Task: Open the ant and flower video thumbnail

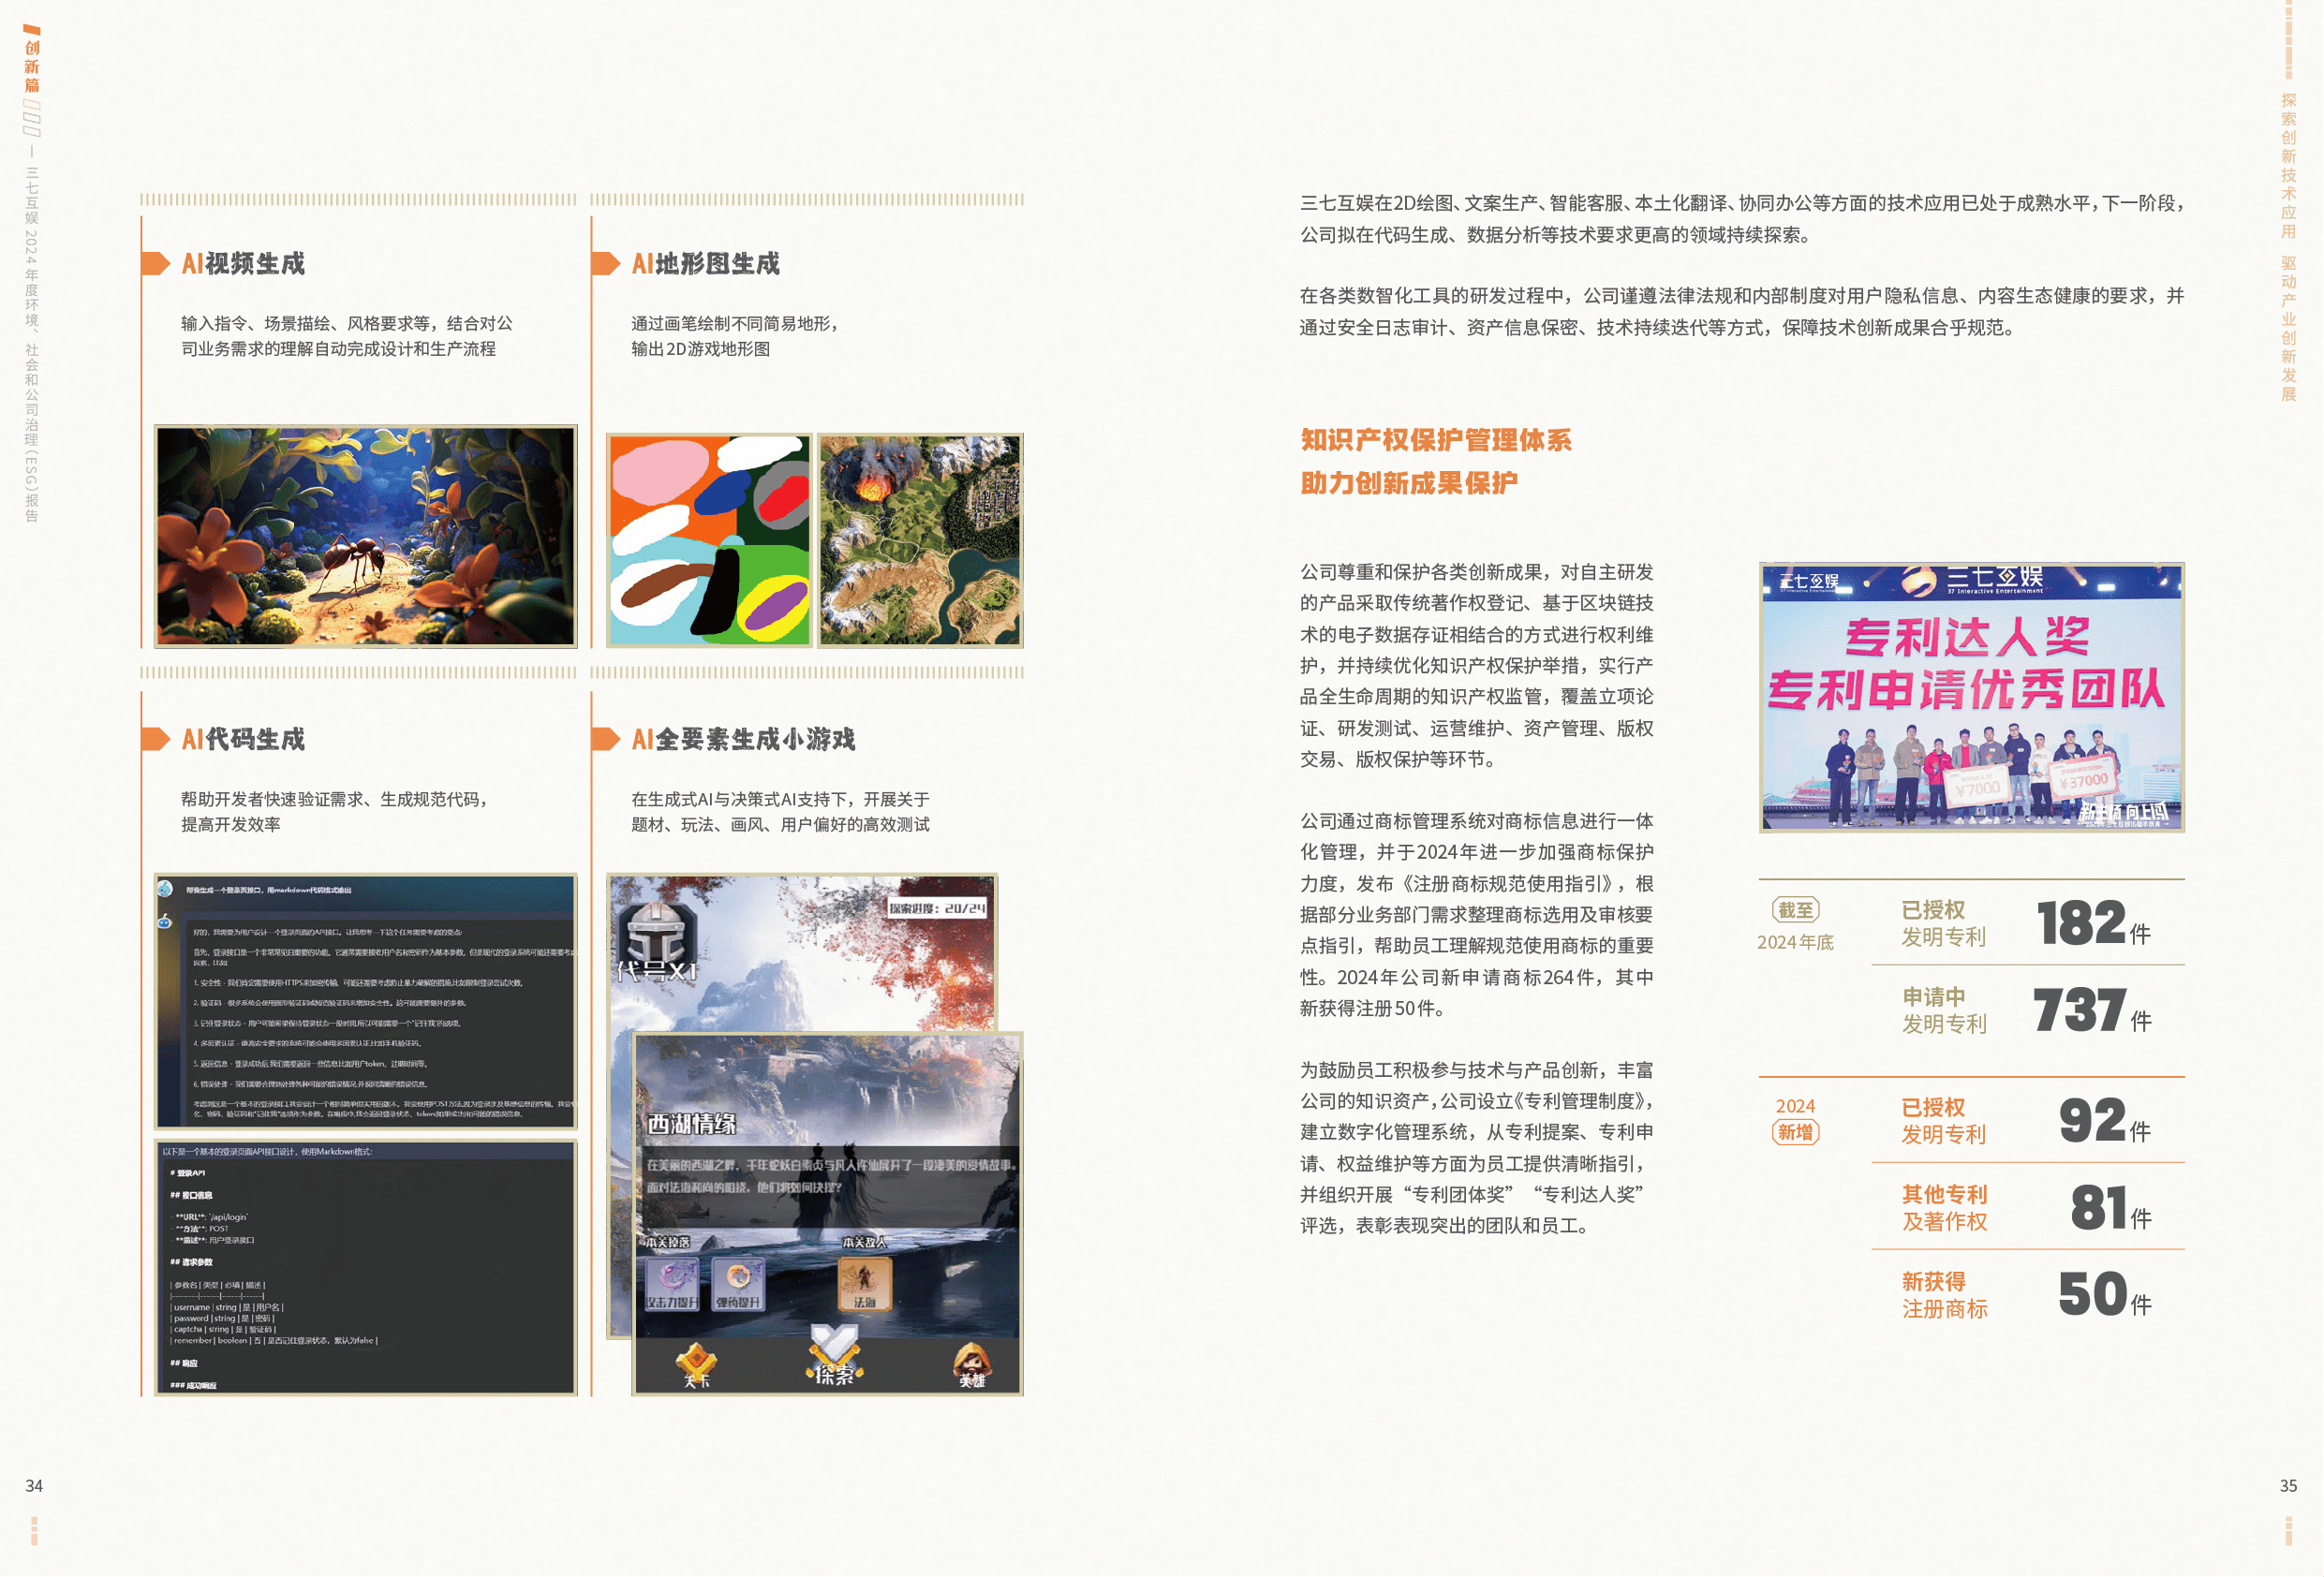Action: point(366,536)
